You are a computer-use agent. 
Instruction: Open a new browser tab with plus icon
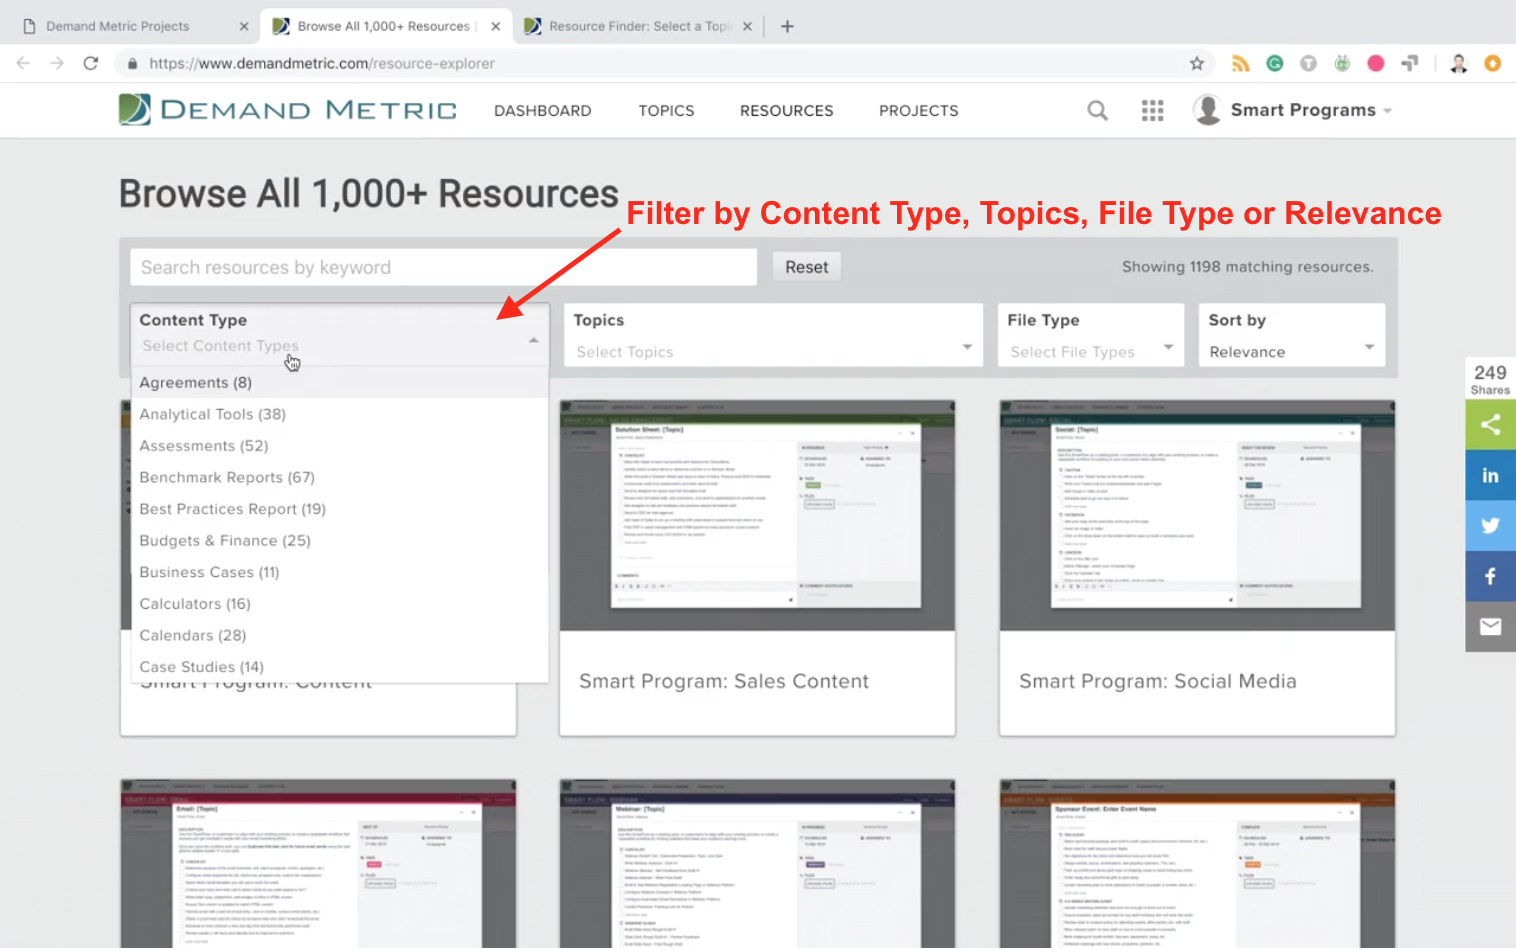pos(787,26)
